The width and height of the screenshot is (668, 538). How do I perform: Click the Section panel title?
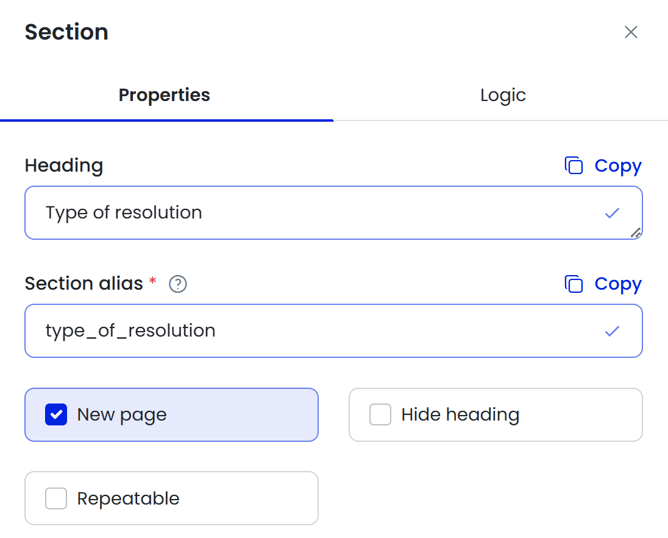pyautogui.click(x=66, y=32)
